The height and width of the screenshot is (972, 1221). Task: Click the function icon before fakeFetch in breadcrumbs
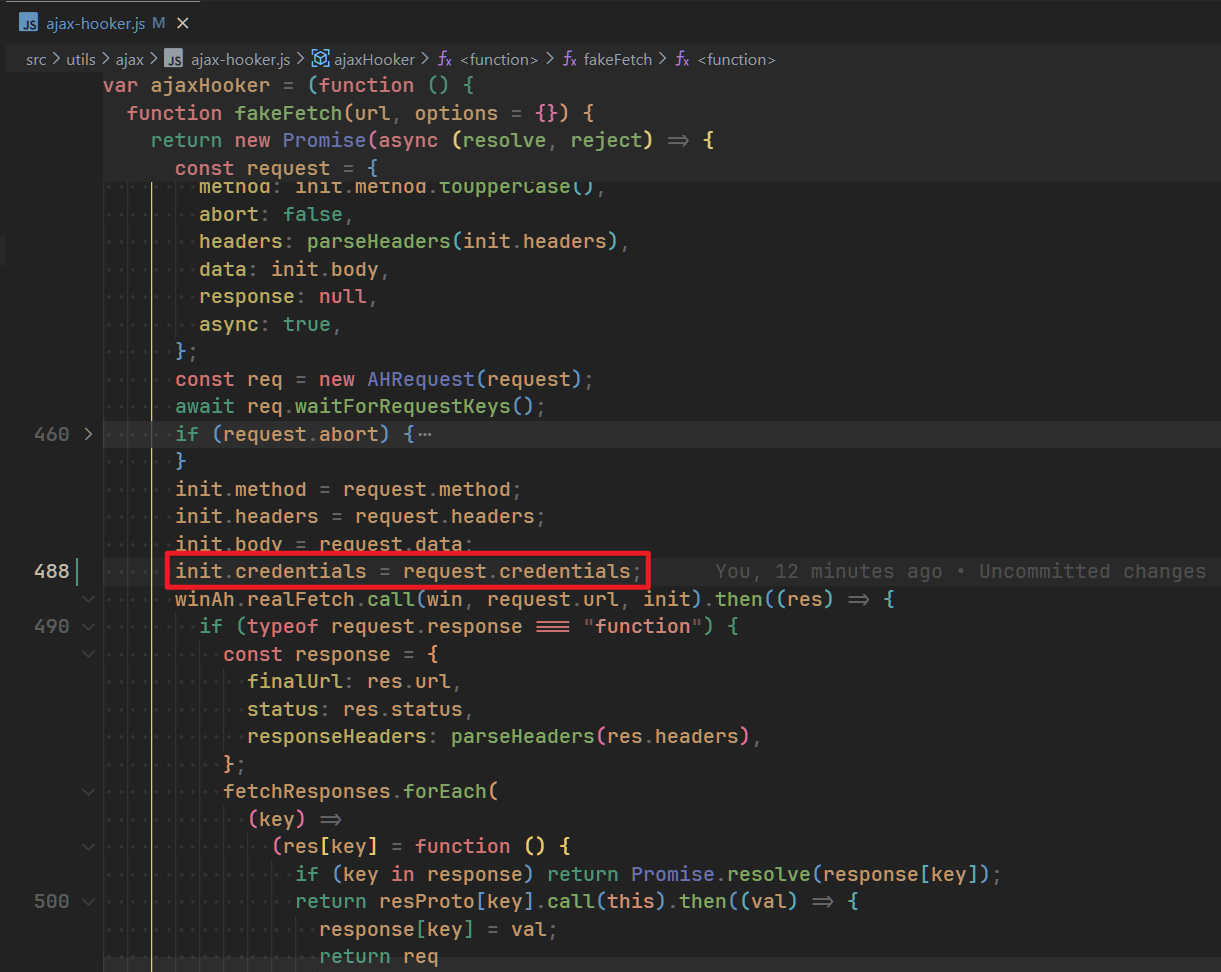(x=569, y=59)
